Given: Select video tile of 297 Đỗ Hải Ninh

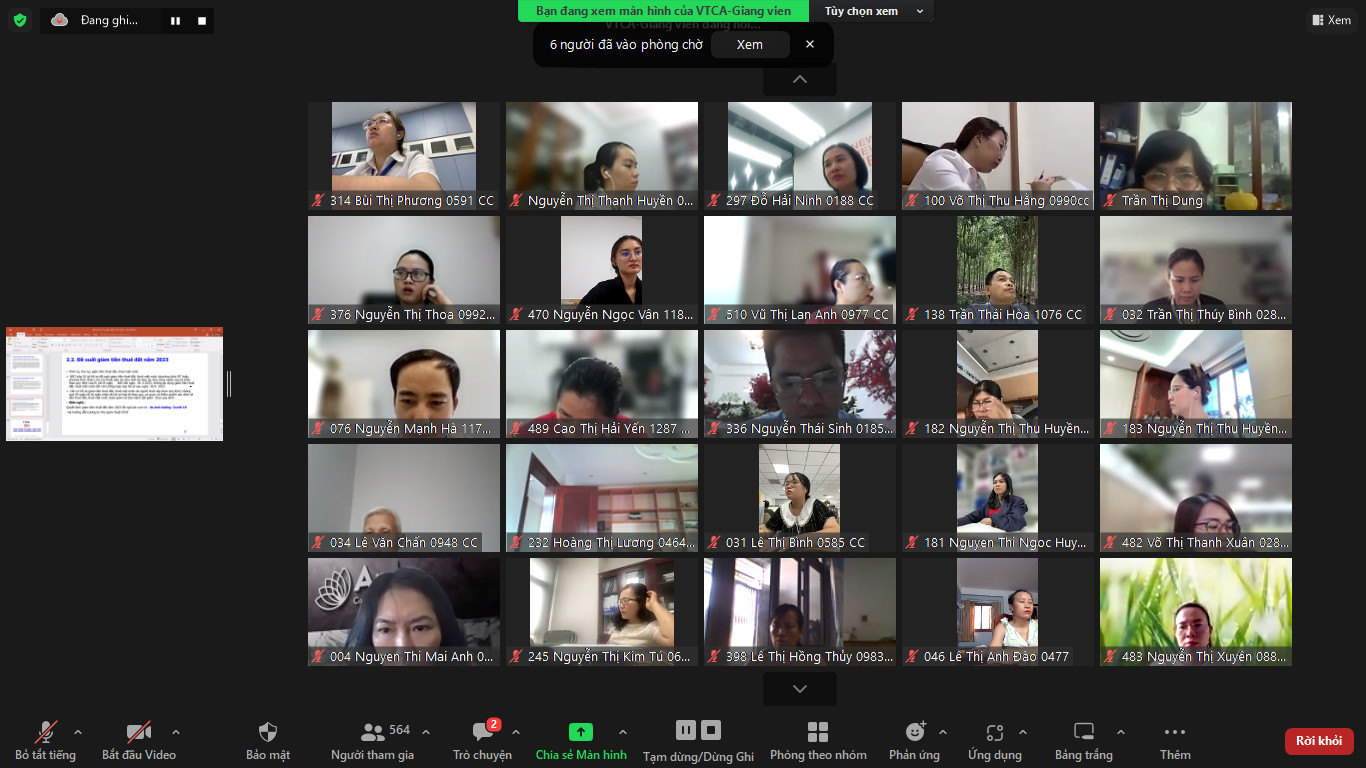Looking at the screenshot, I should coord(800,156).
